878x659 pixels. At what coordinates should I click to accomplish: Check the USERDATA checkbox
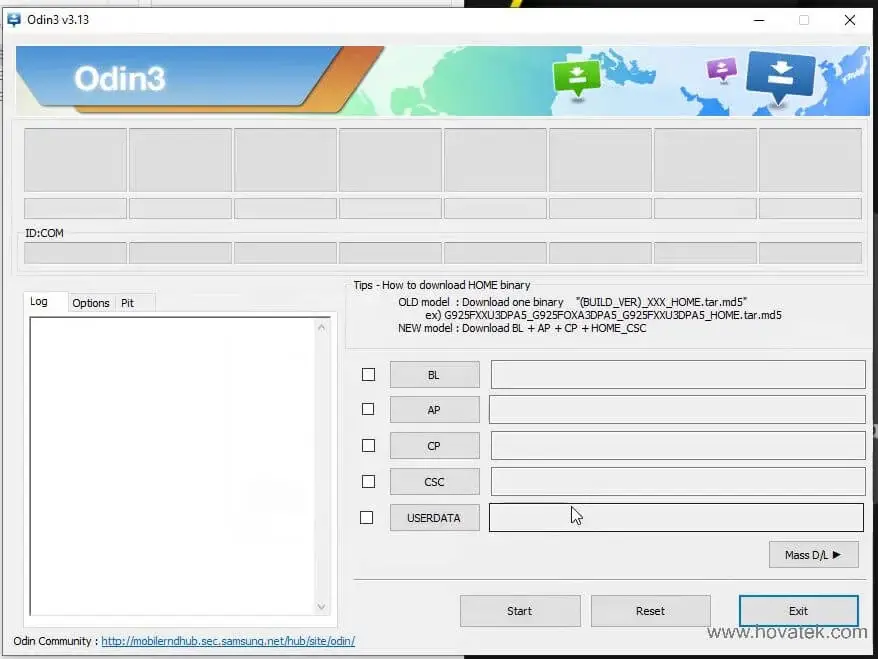(367, 517)
